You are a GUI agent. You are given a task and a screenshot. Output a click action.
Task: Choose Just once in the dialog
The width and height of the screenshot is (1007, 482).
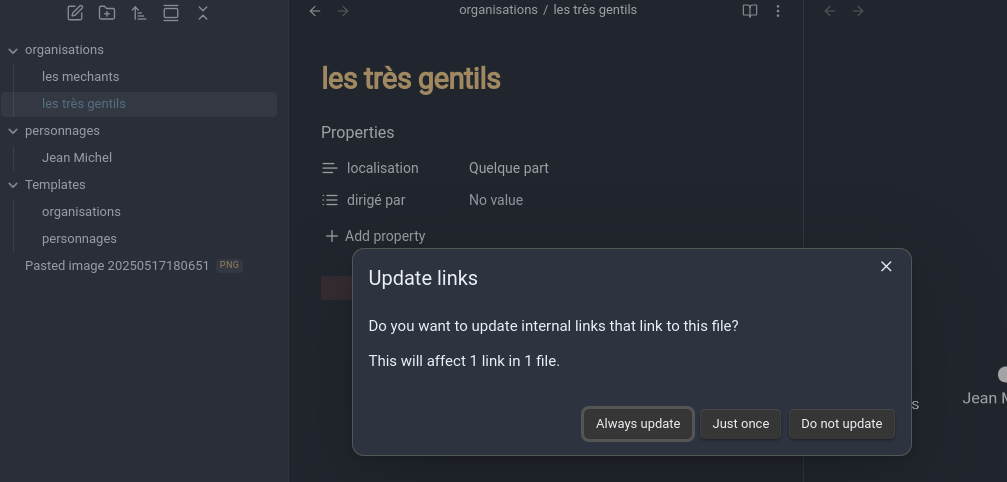click(741, 424)
